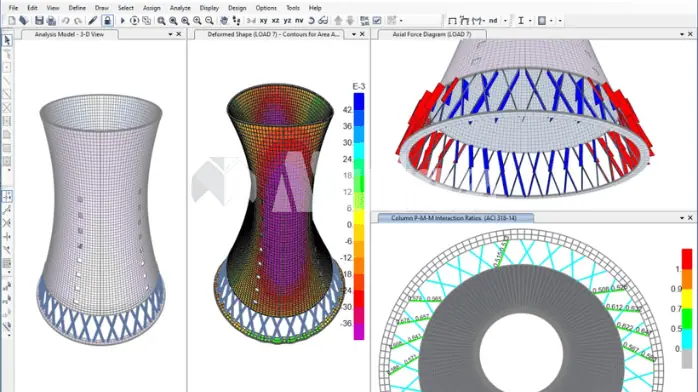Click the Rotate 3D view icon
The width and height of the screenshot is (698, 392).
pos(311,20)
